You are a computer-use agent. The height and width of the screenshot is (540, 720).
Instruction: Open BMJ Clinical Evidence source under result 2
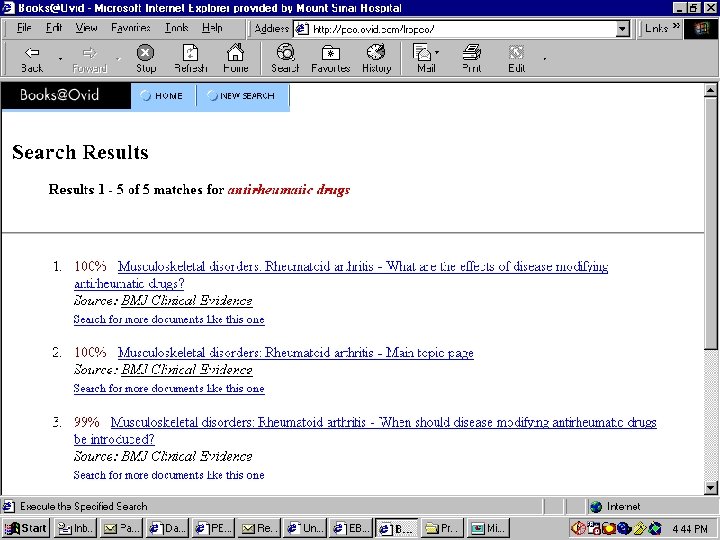pyautogui.click(x=186, y=370)
